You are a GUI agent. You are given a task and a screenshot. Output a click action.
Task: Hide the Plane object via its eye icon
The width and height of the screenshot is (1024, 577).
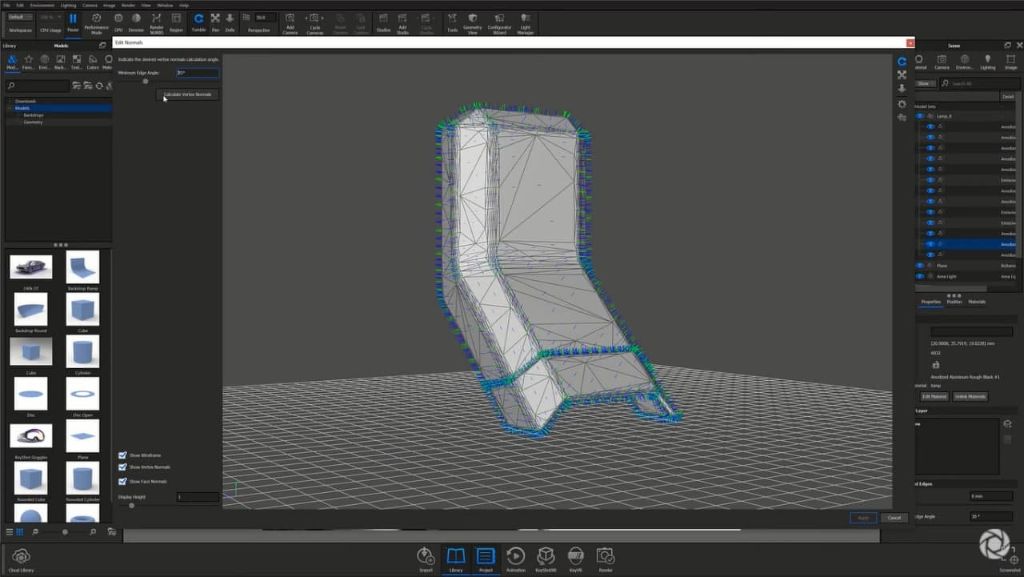pos(920,265)
